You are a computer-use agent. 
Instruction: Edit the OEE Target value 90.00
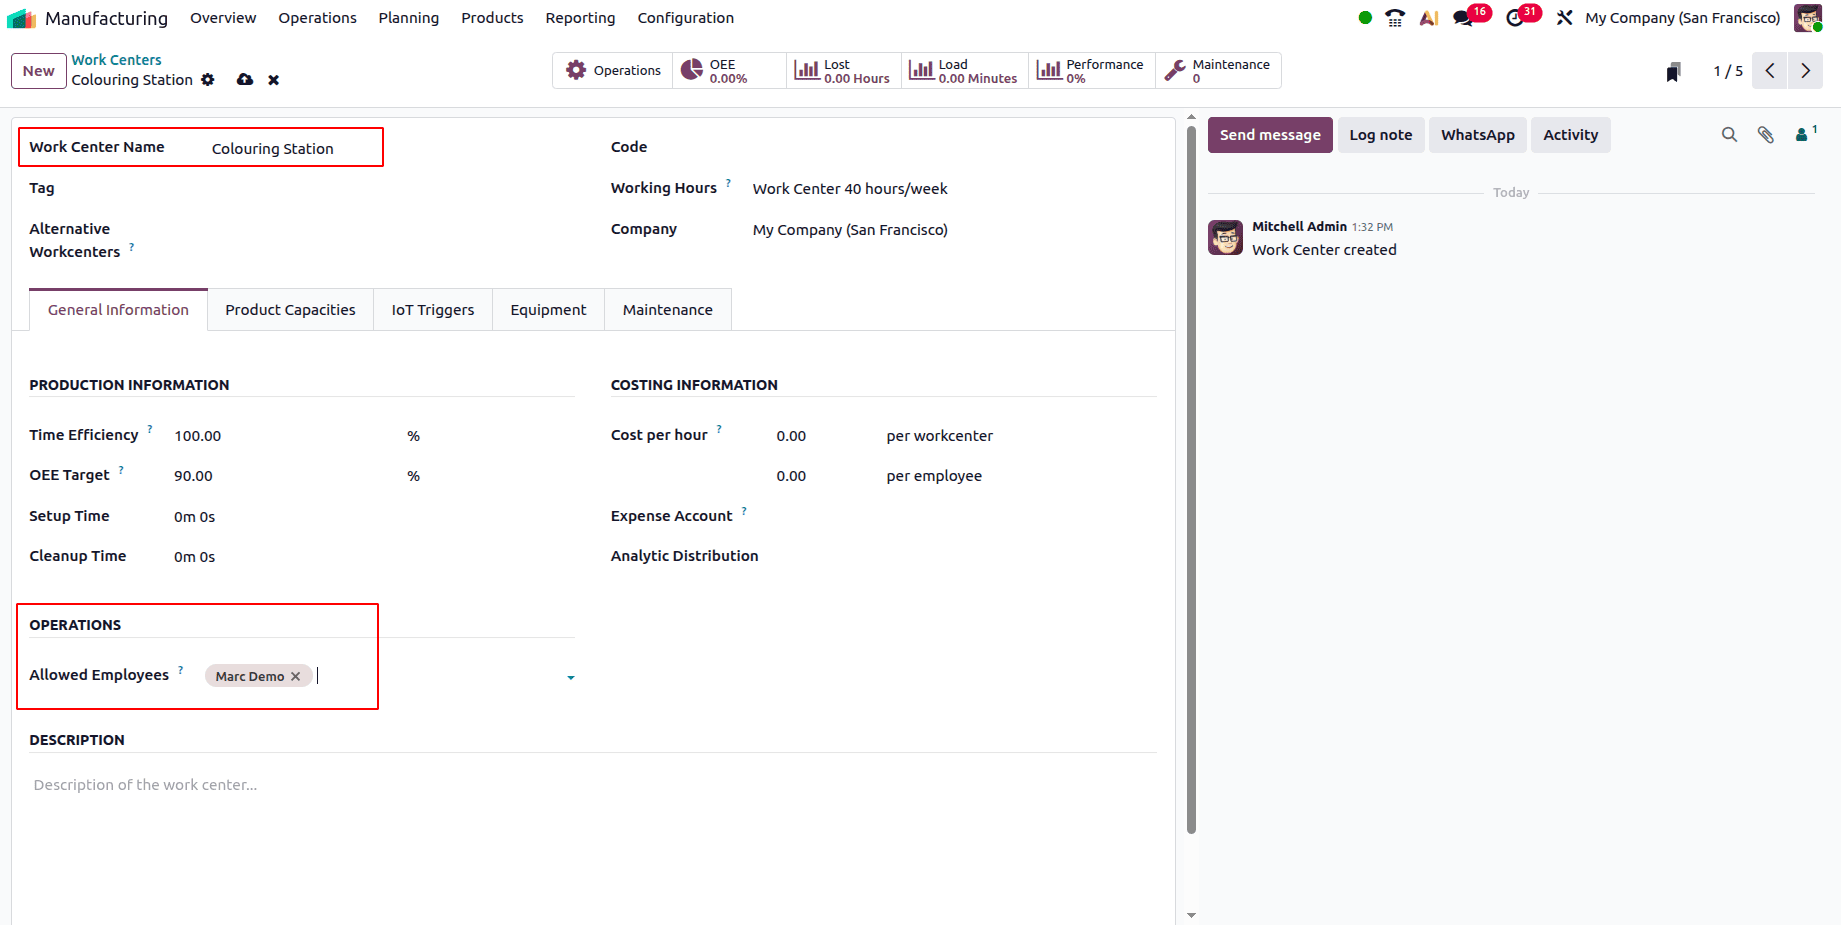[x=284, y=476]
